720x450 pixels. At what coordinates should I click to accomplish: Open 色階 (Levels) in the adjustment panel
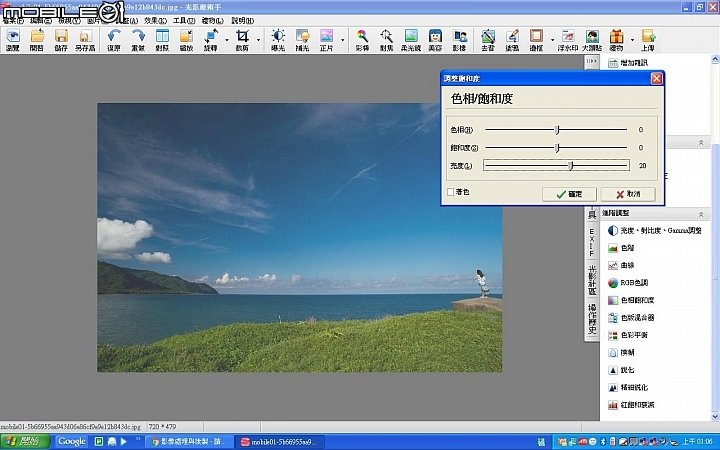coord(627,248)
